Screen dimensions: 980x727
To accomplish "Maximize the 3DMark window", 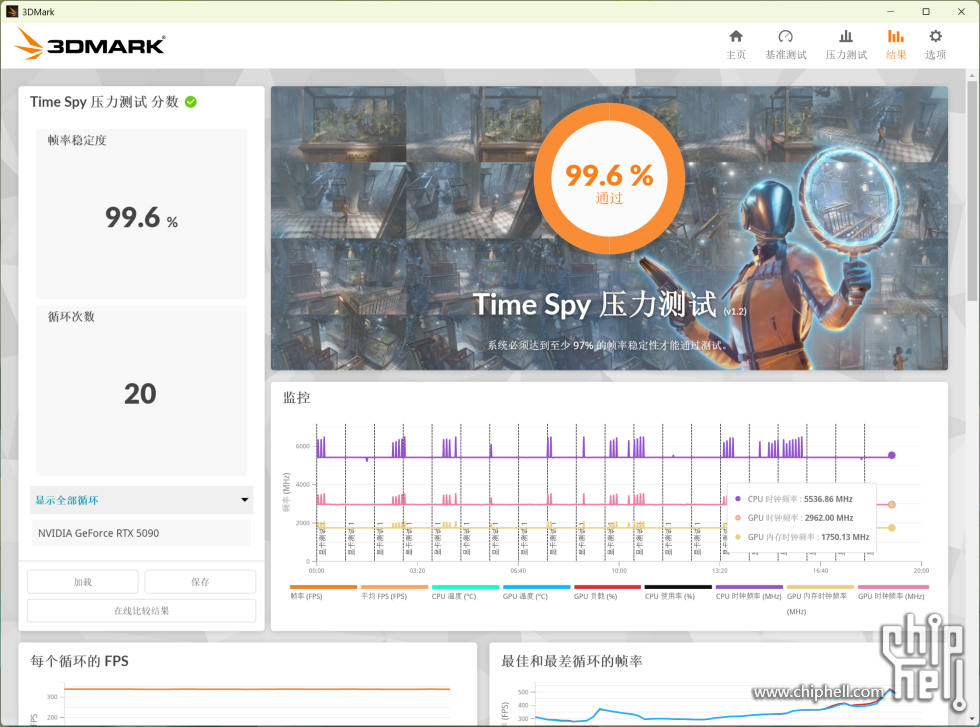I will (926, 11).
